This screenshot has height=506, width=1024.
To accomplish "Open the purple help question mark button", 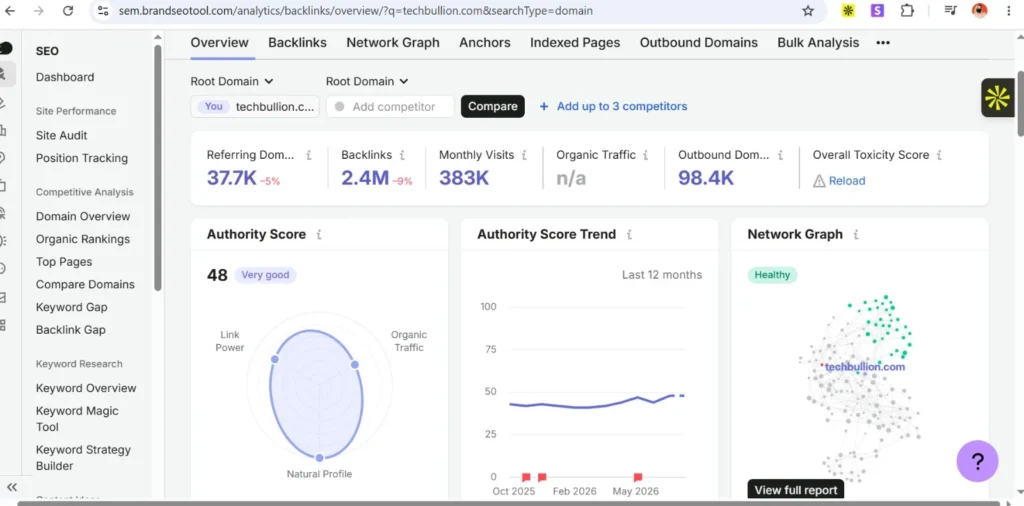I will click(x=977, y=461).
